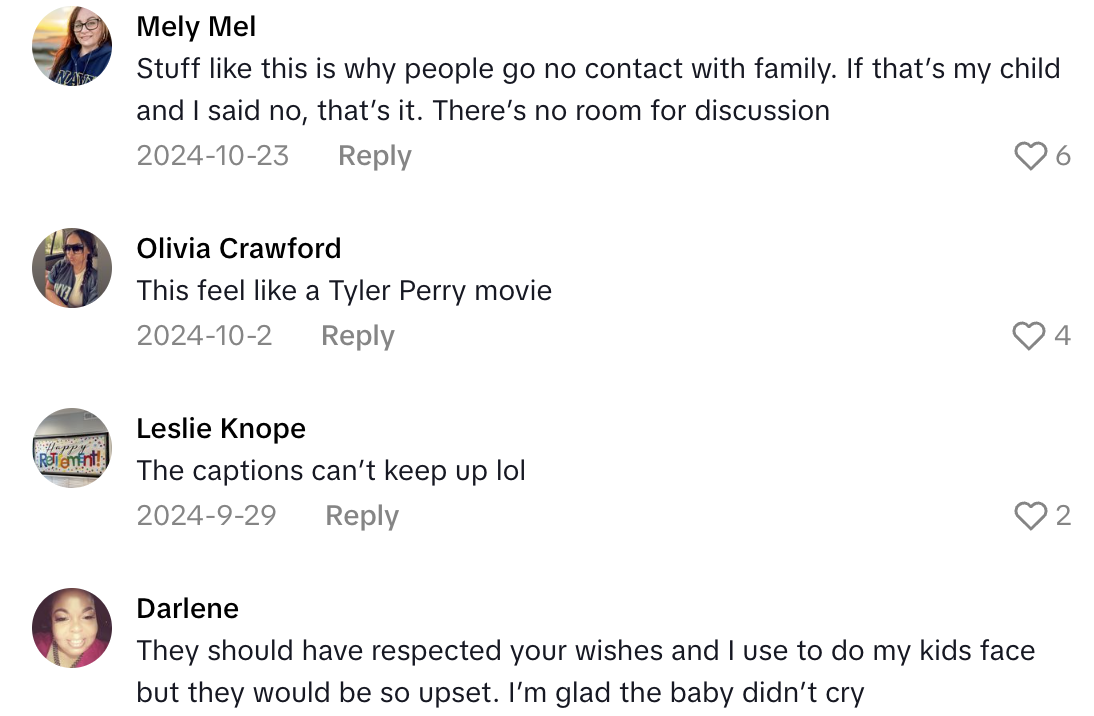This screenshot has width=1094, height=716.
Task: Select Darlene's username
Action: tap(187, 608)
